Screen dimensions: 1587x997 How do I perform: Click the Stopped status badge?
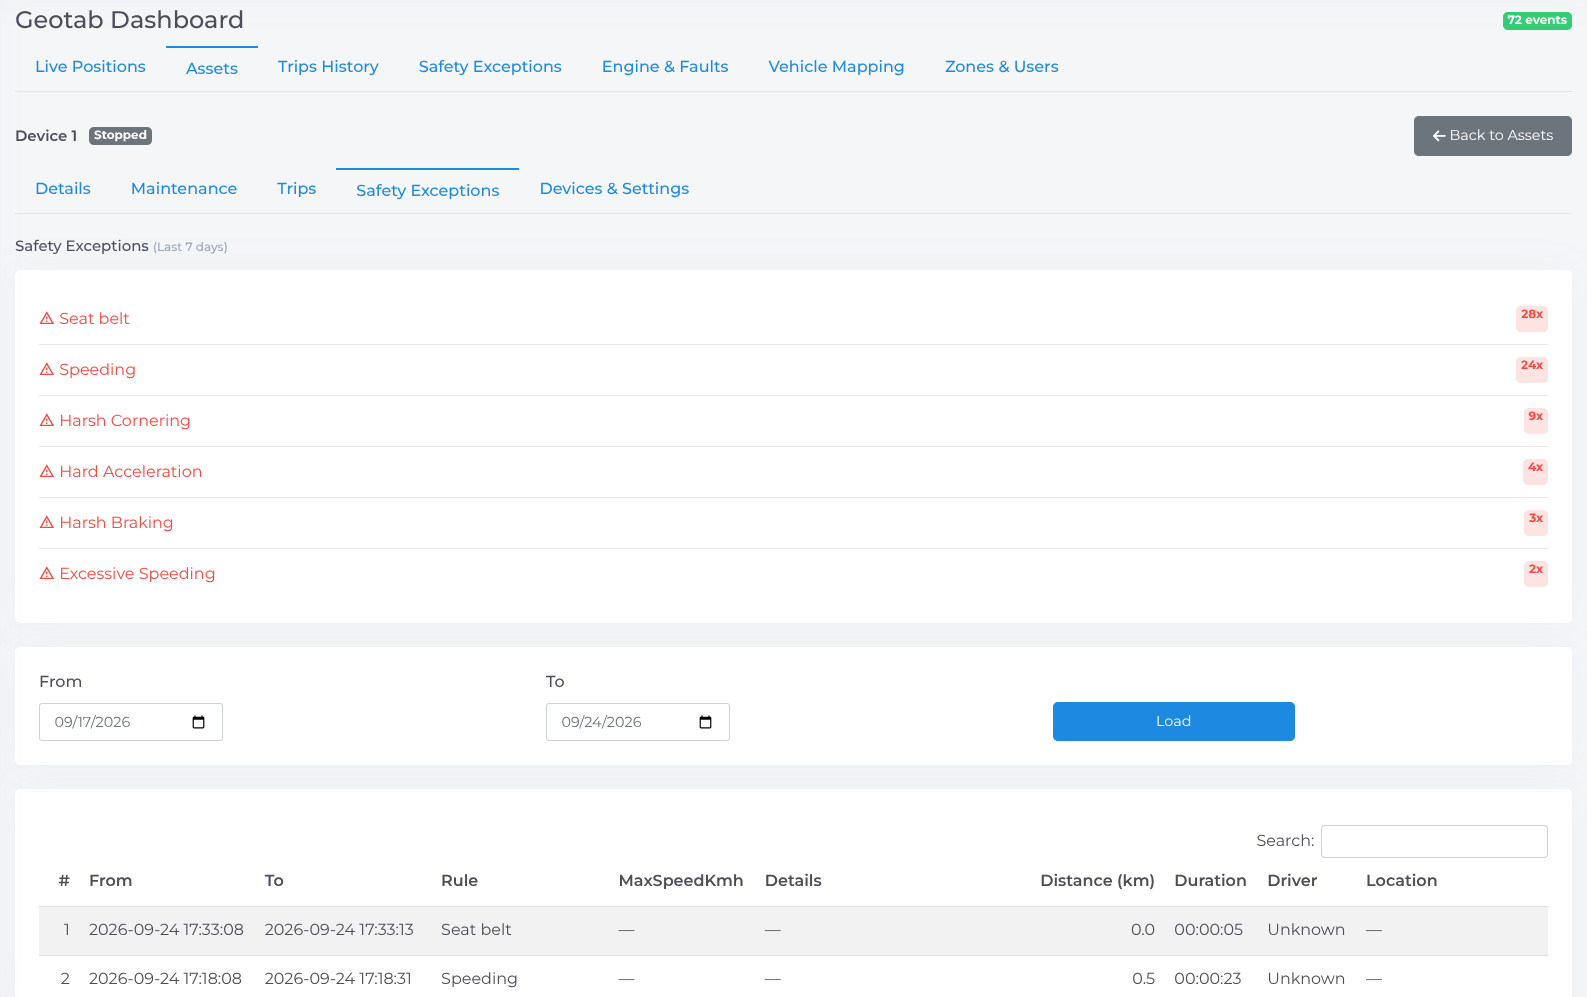[120, 135]
